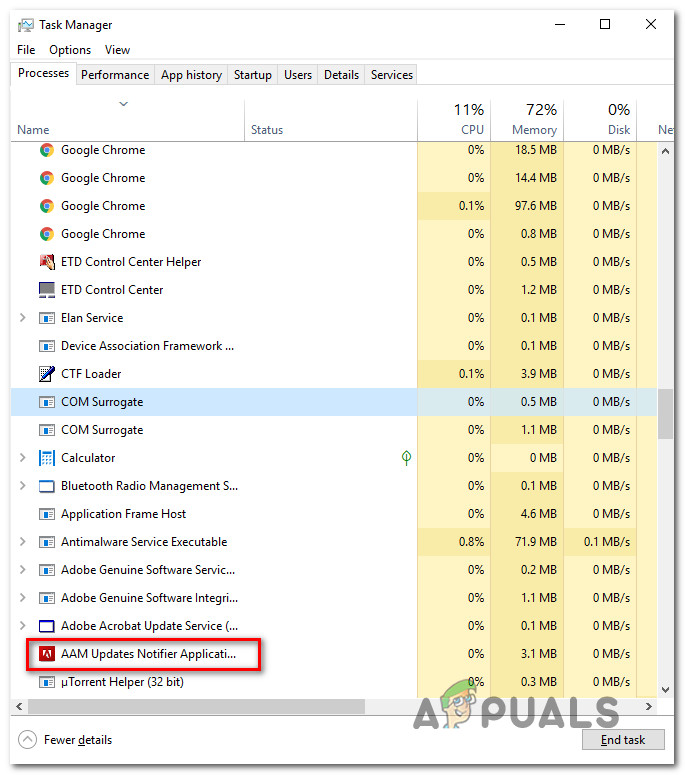Click the 0.1 MB/s disk value
The width and height of the screenshot is (685, 775).
point(607,542)
